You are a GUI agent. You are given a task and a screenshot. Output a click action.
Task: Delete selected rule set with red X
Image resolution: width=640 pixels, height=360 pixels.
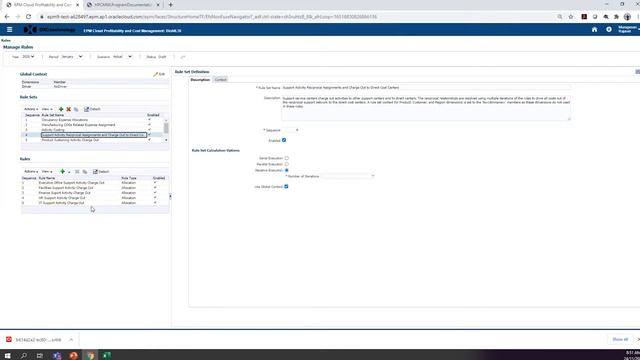pos(69,109)
